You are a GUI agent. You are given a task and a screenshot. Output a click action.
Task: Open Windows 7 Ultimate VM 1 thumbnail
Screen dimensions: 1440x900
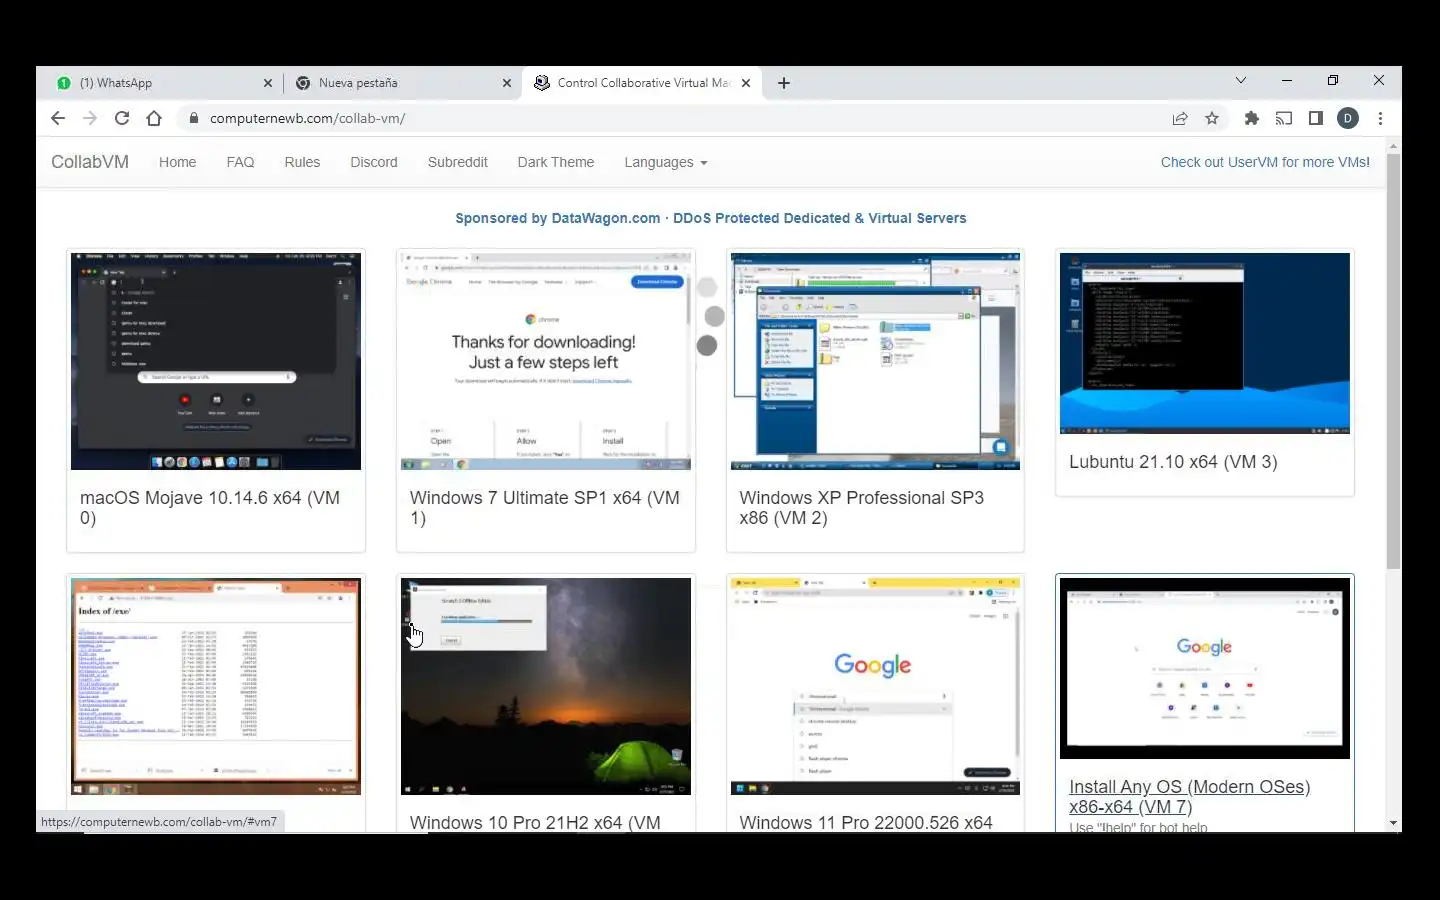(546, 361)
